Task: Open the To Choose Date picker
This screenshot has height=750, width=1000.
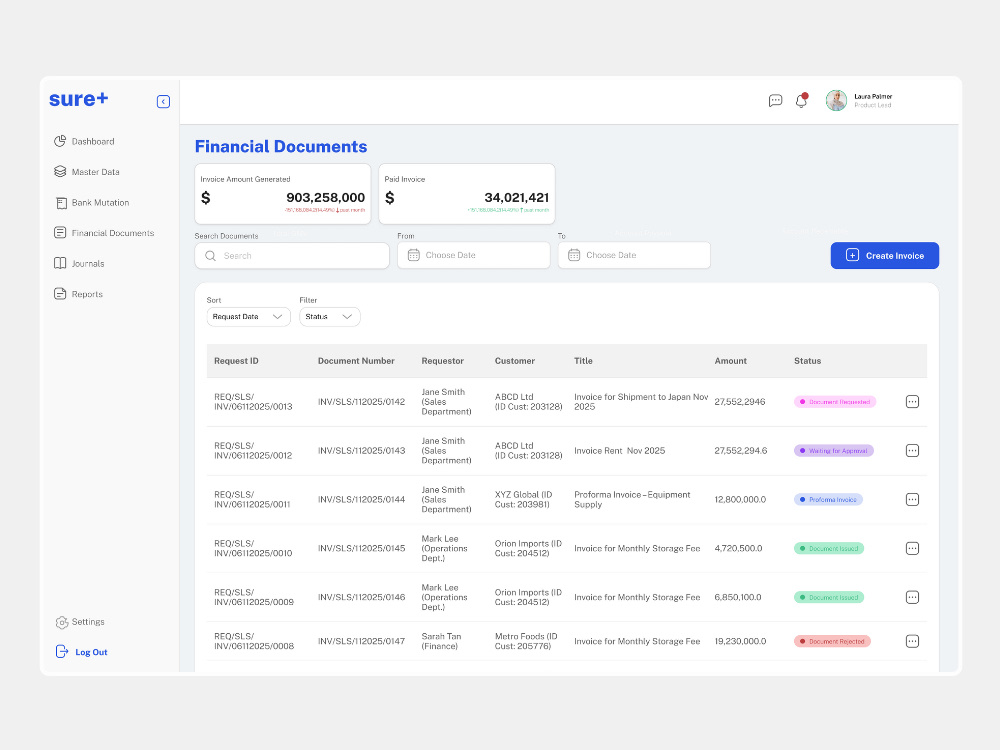Action: (634, 255)
